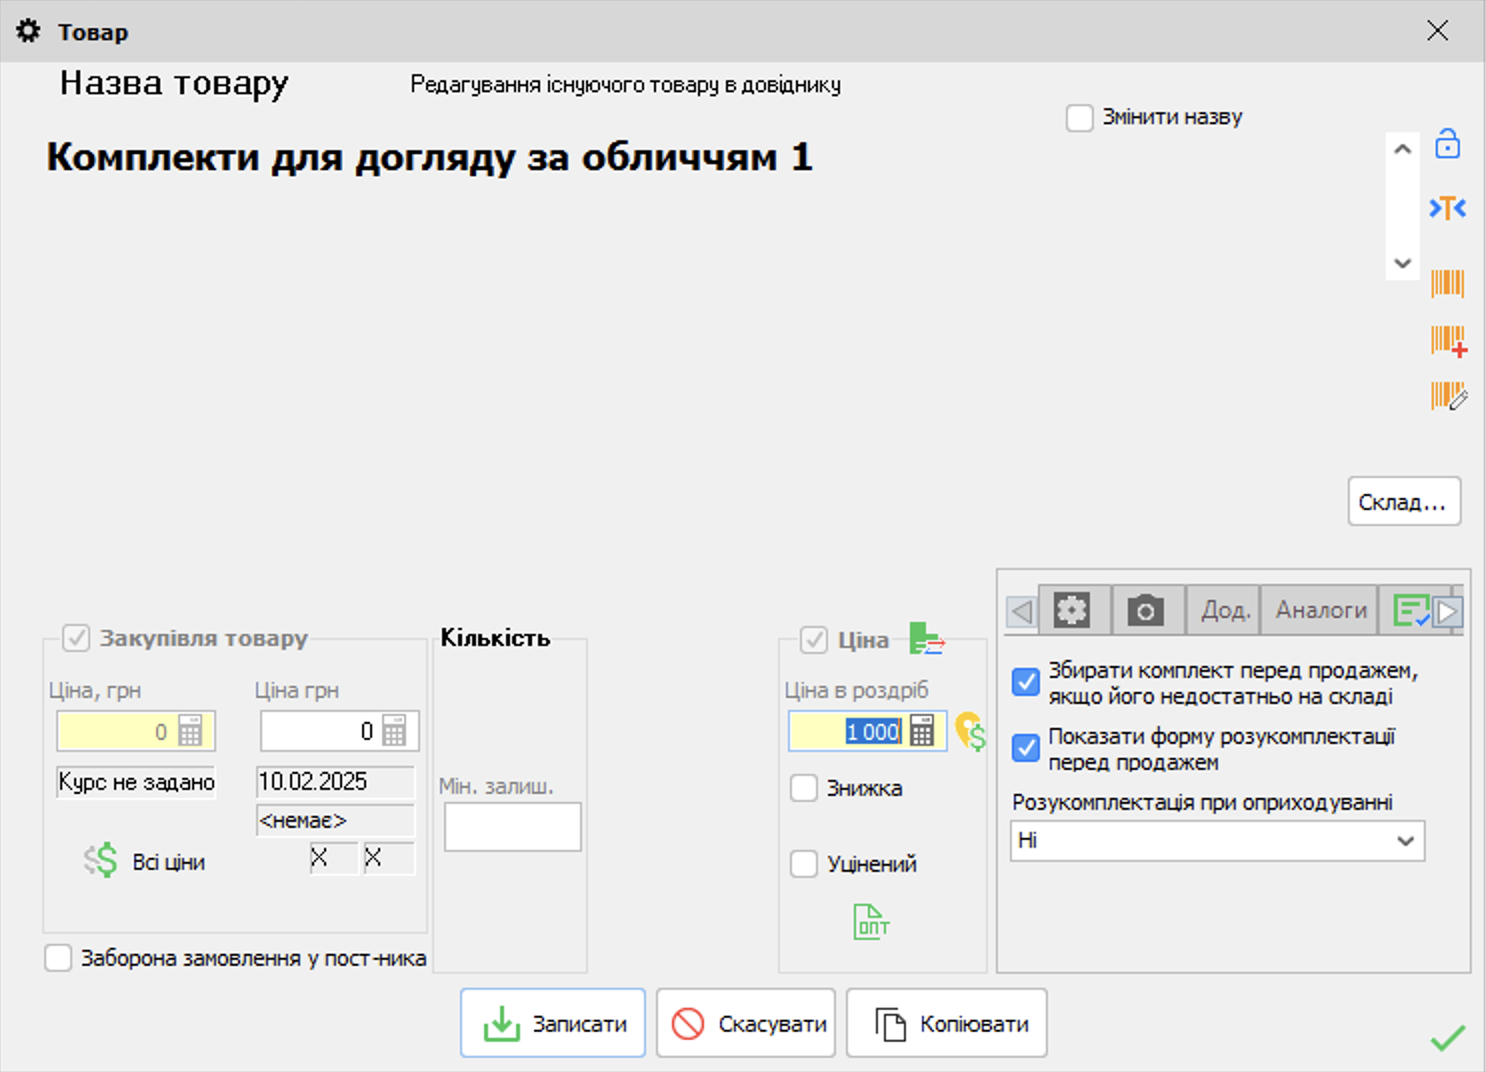
Task: Click the dollar icon next to retail price
Action: [x=970, y=732]
